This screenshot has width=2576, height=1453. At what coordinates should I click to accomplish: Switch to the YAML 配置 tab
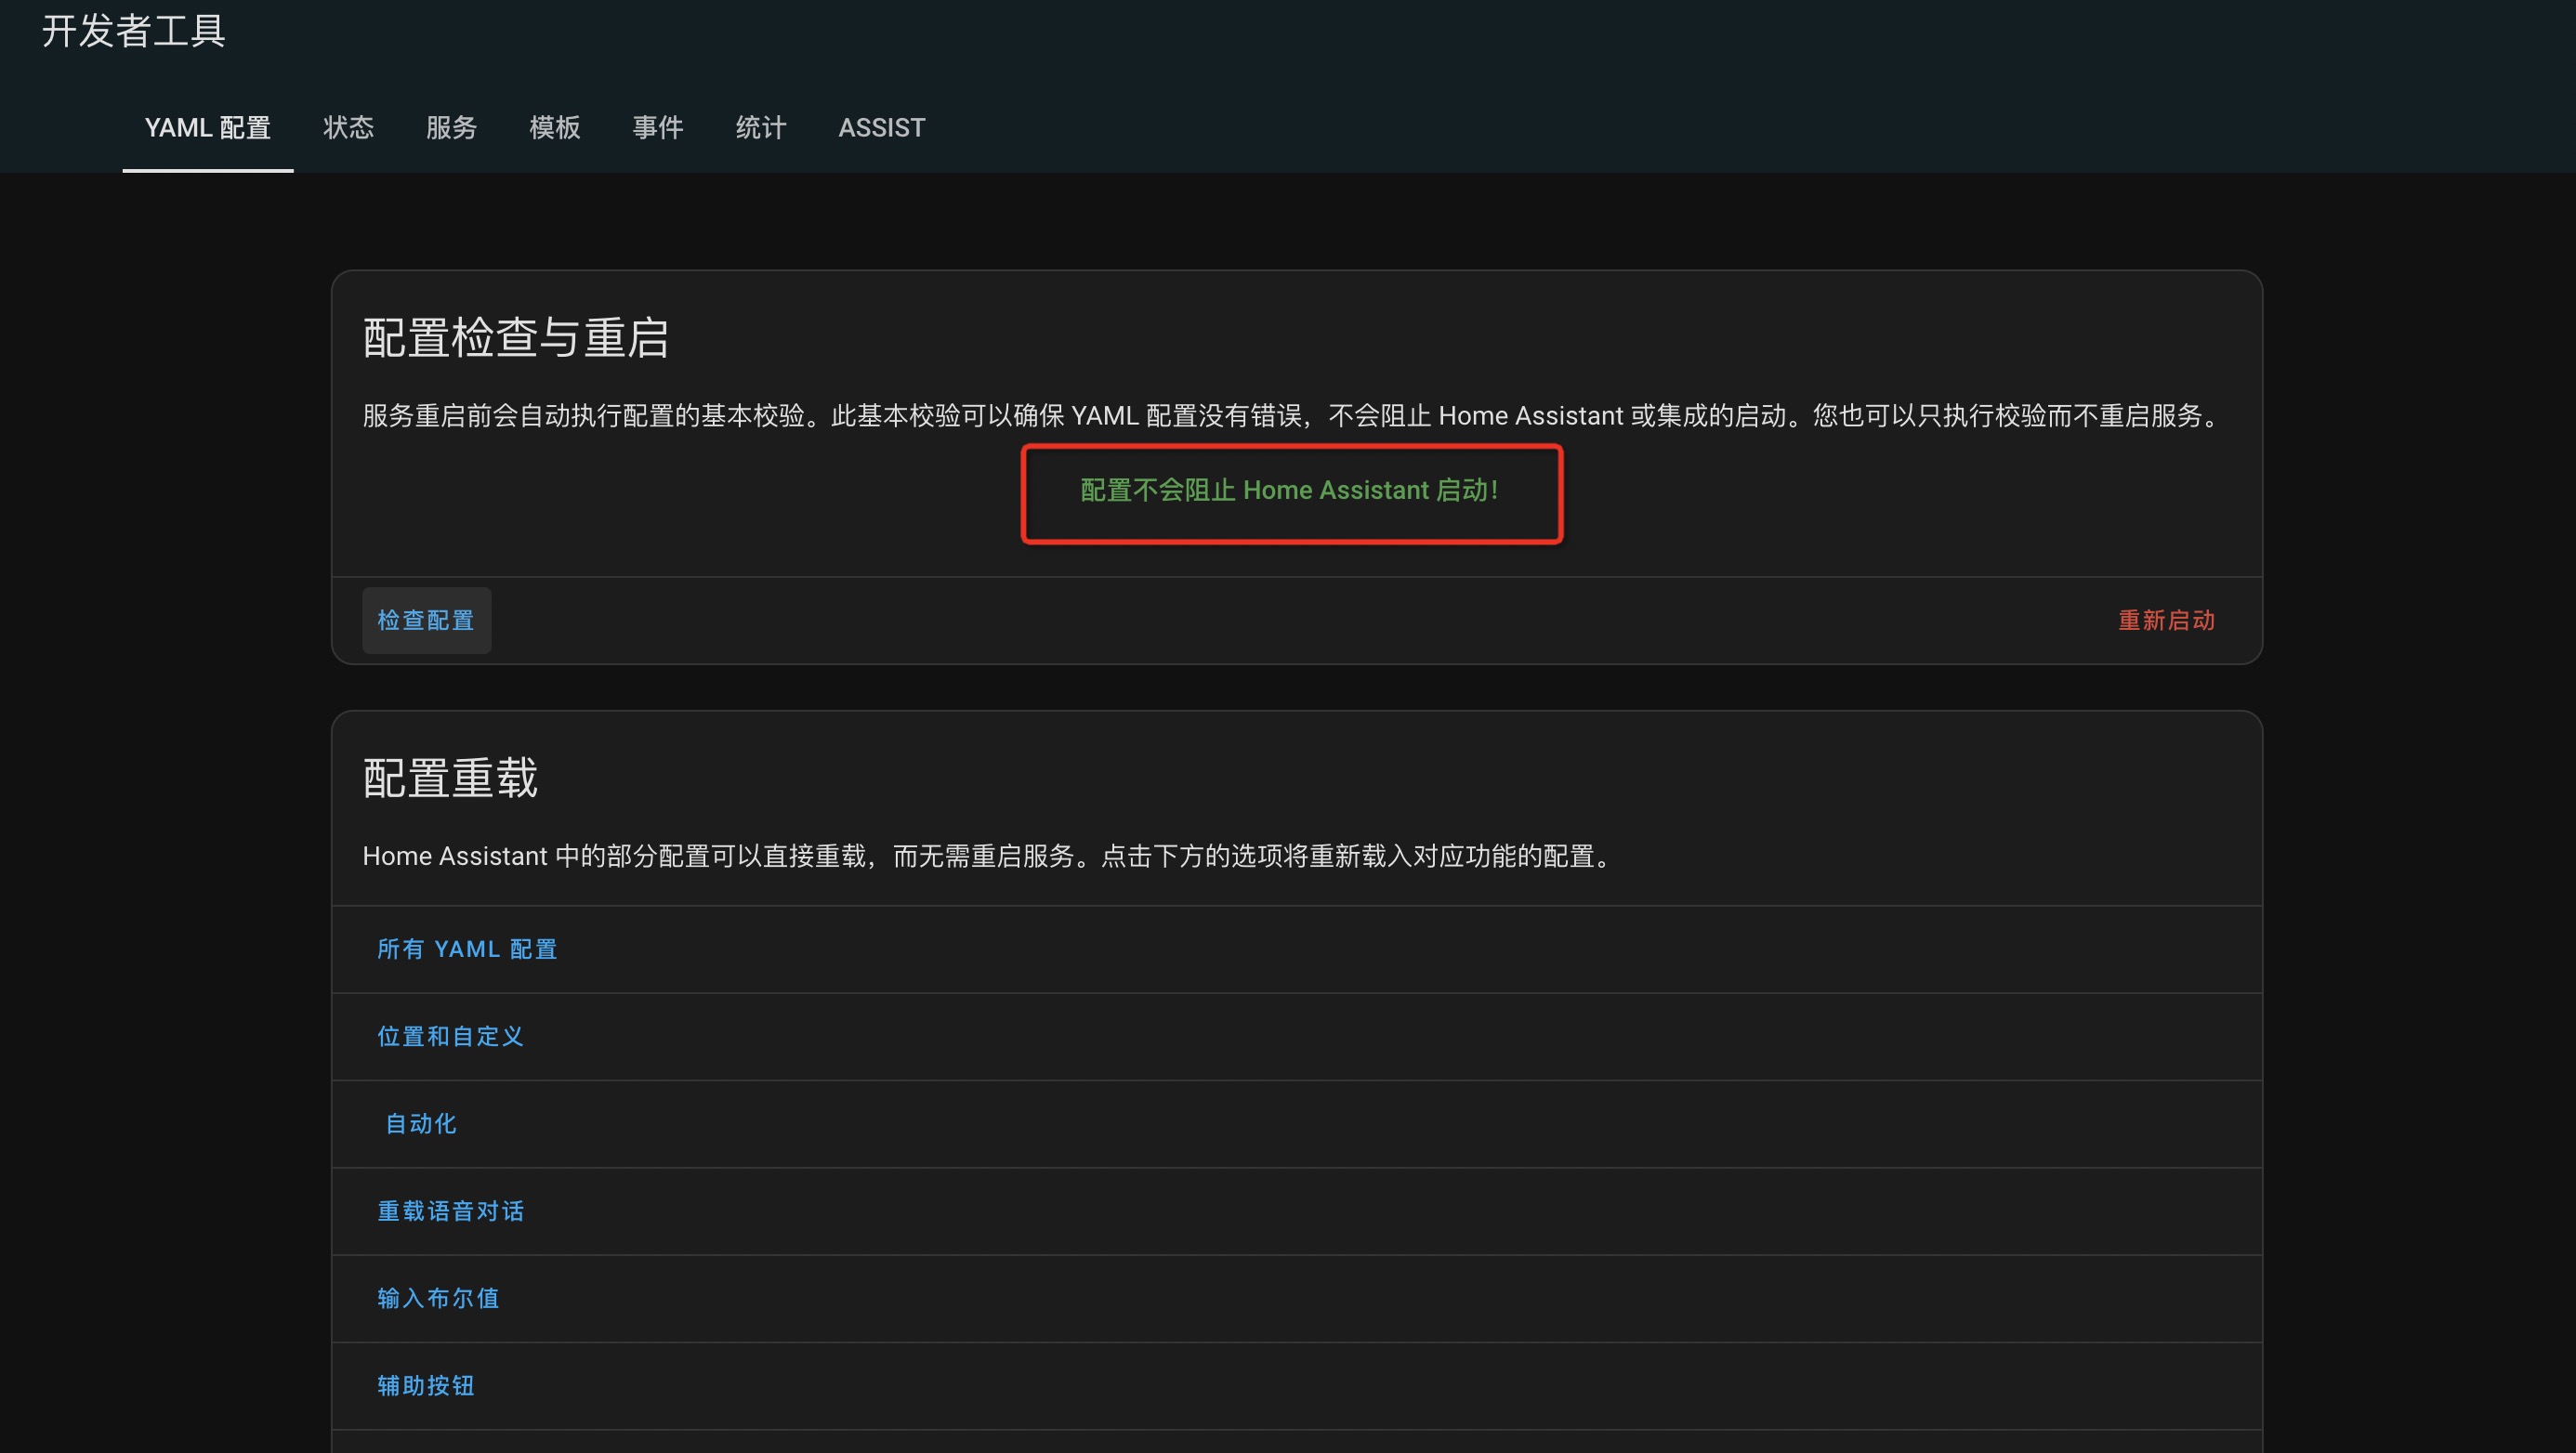click(x=207, y=128)
